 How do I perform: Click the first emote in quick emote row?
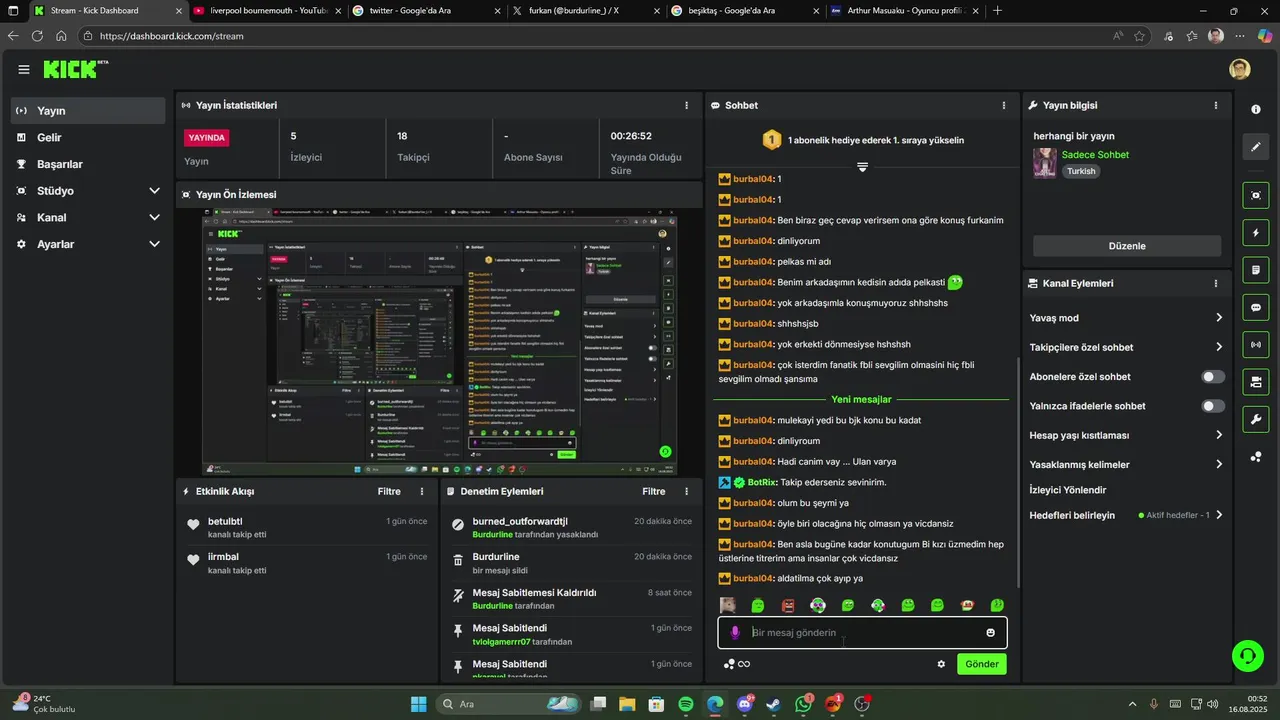coord(728,605)
